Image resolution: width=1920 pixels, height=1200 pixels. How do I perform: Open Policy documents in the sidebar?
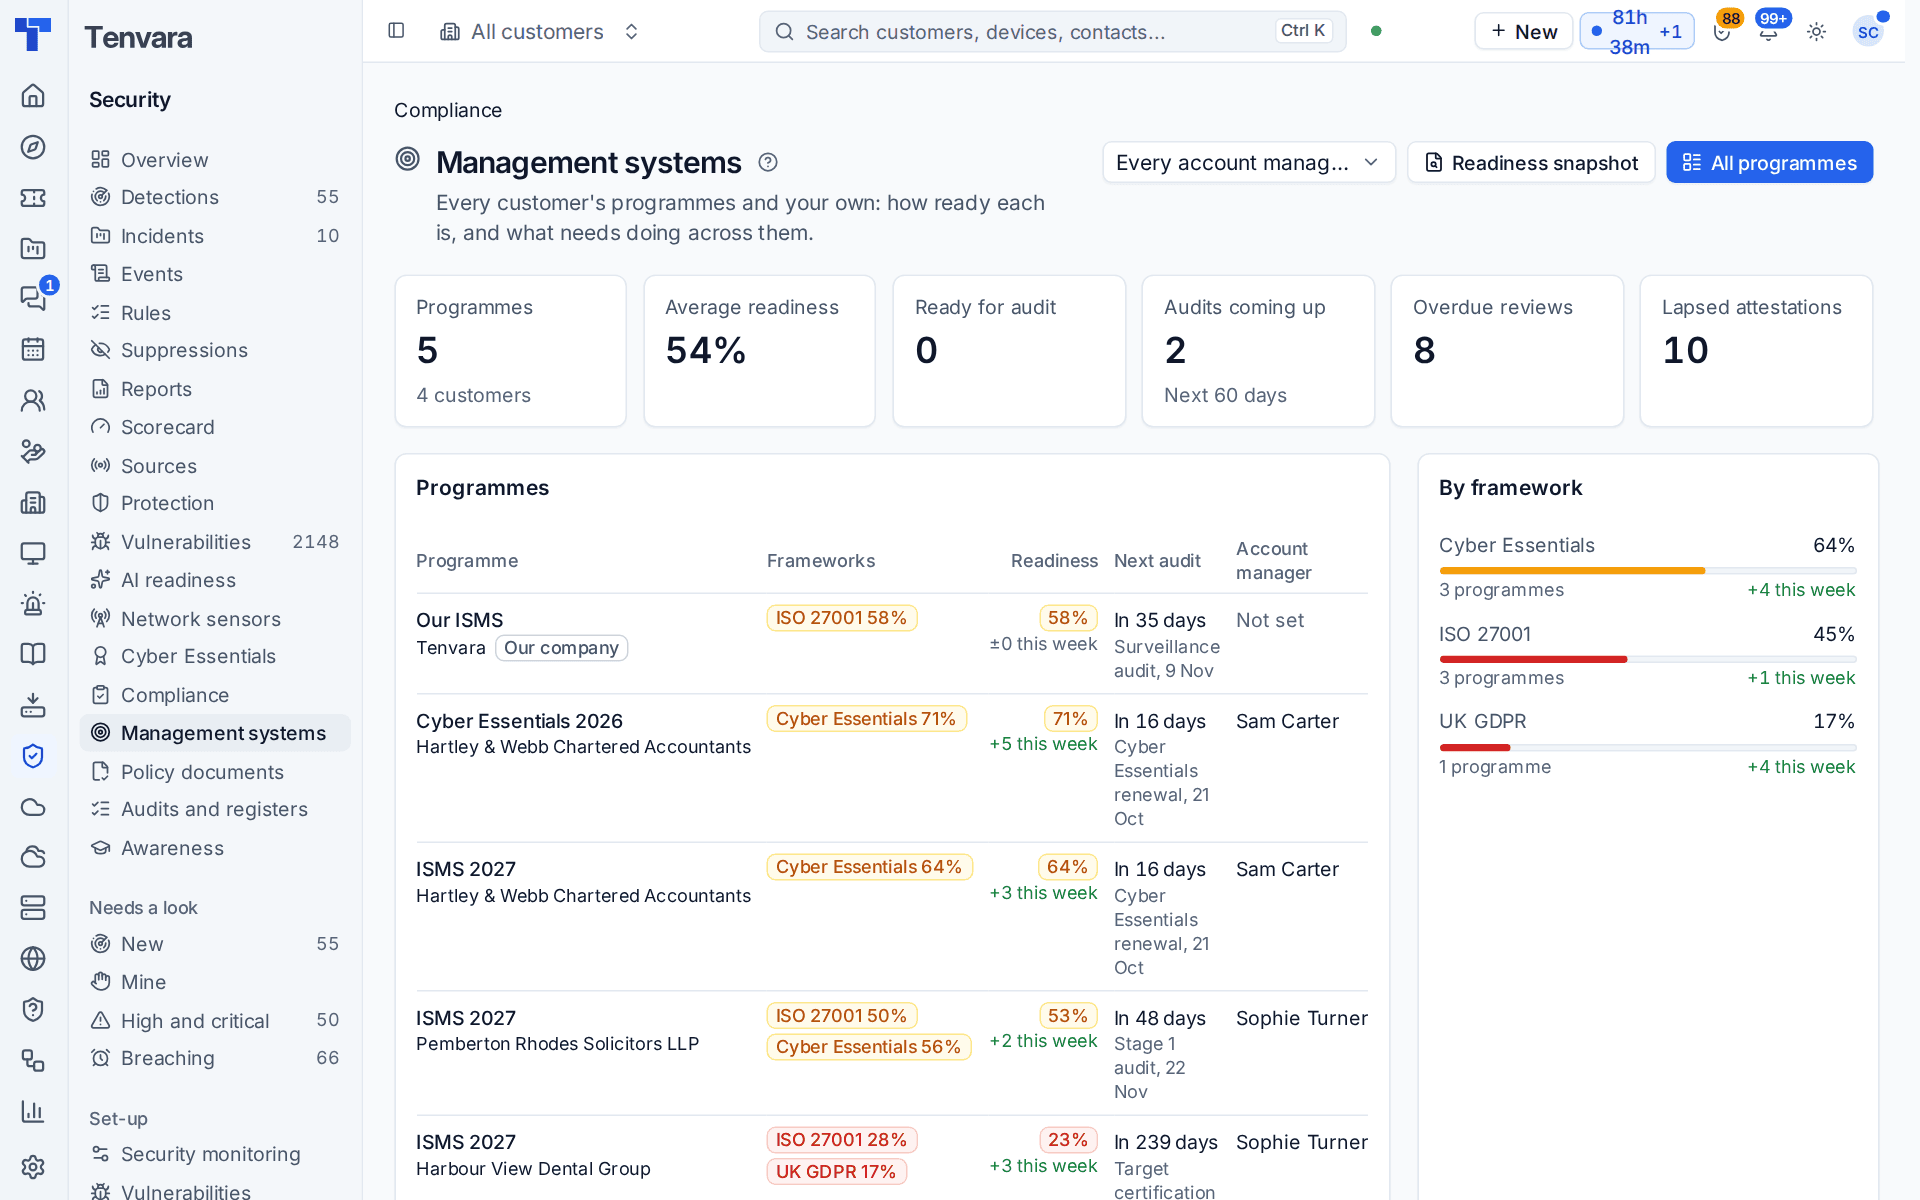(215, 772)
